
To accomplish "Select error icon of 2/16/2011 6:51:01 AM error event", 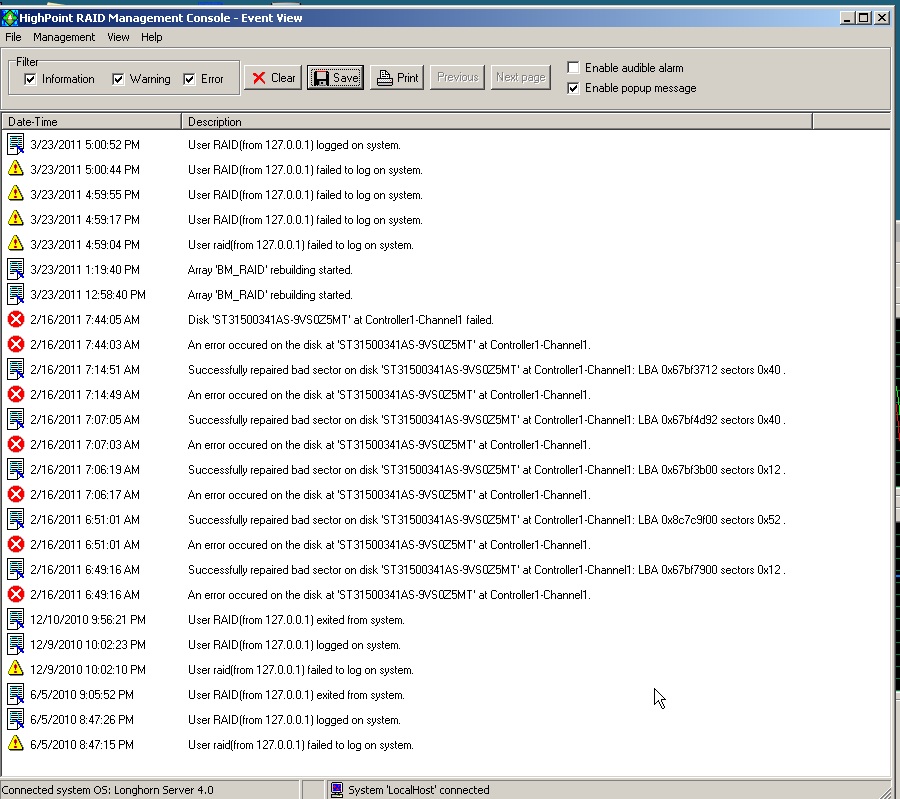I will (x=15, y=544).
